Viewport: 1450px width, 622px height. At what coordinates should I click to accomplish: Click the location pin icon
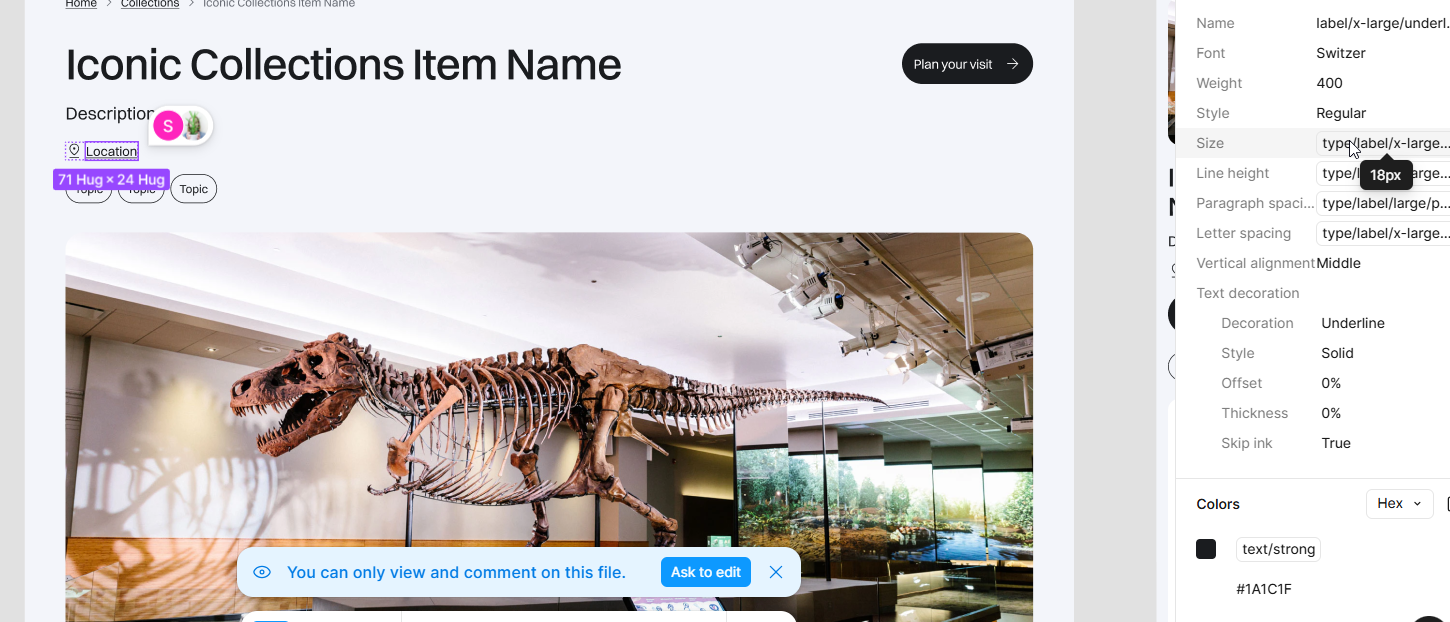(73, 150)
